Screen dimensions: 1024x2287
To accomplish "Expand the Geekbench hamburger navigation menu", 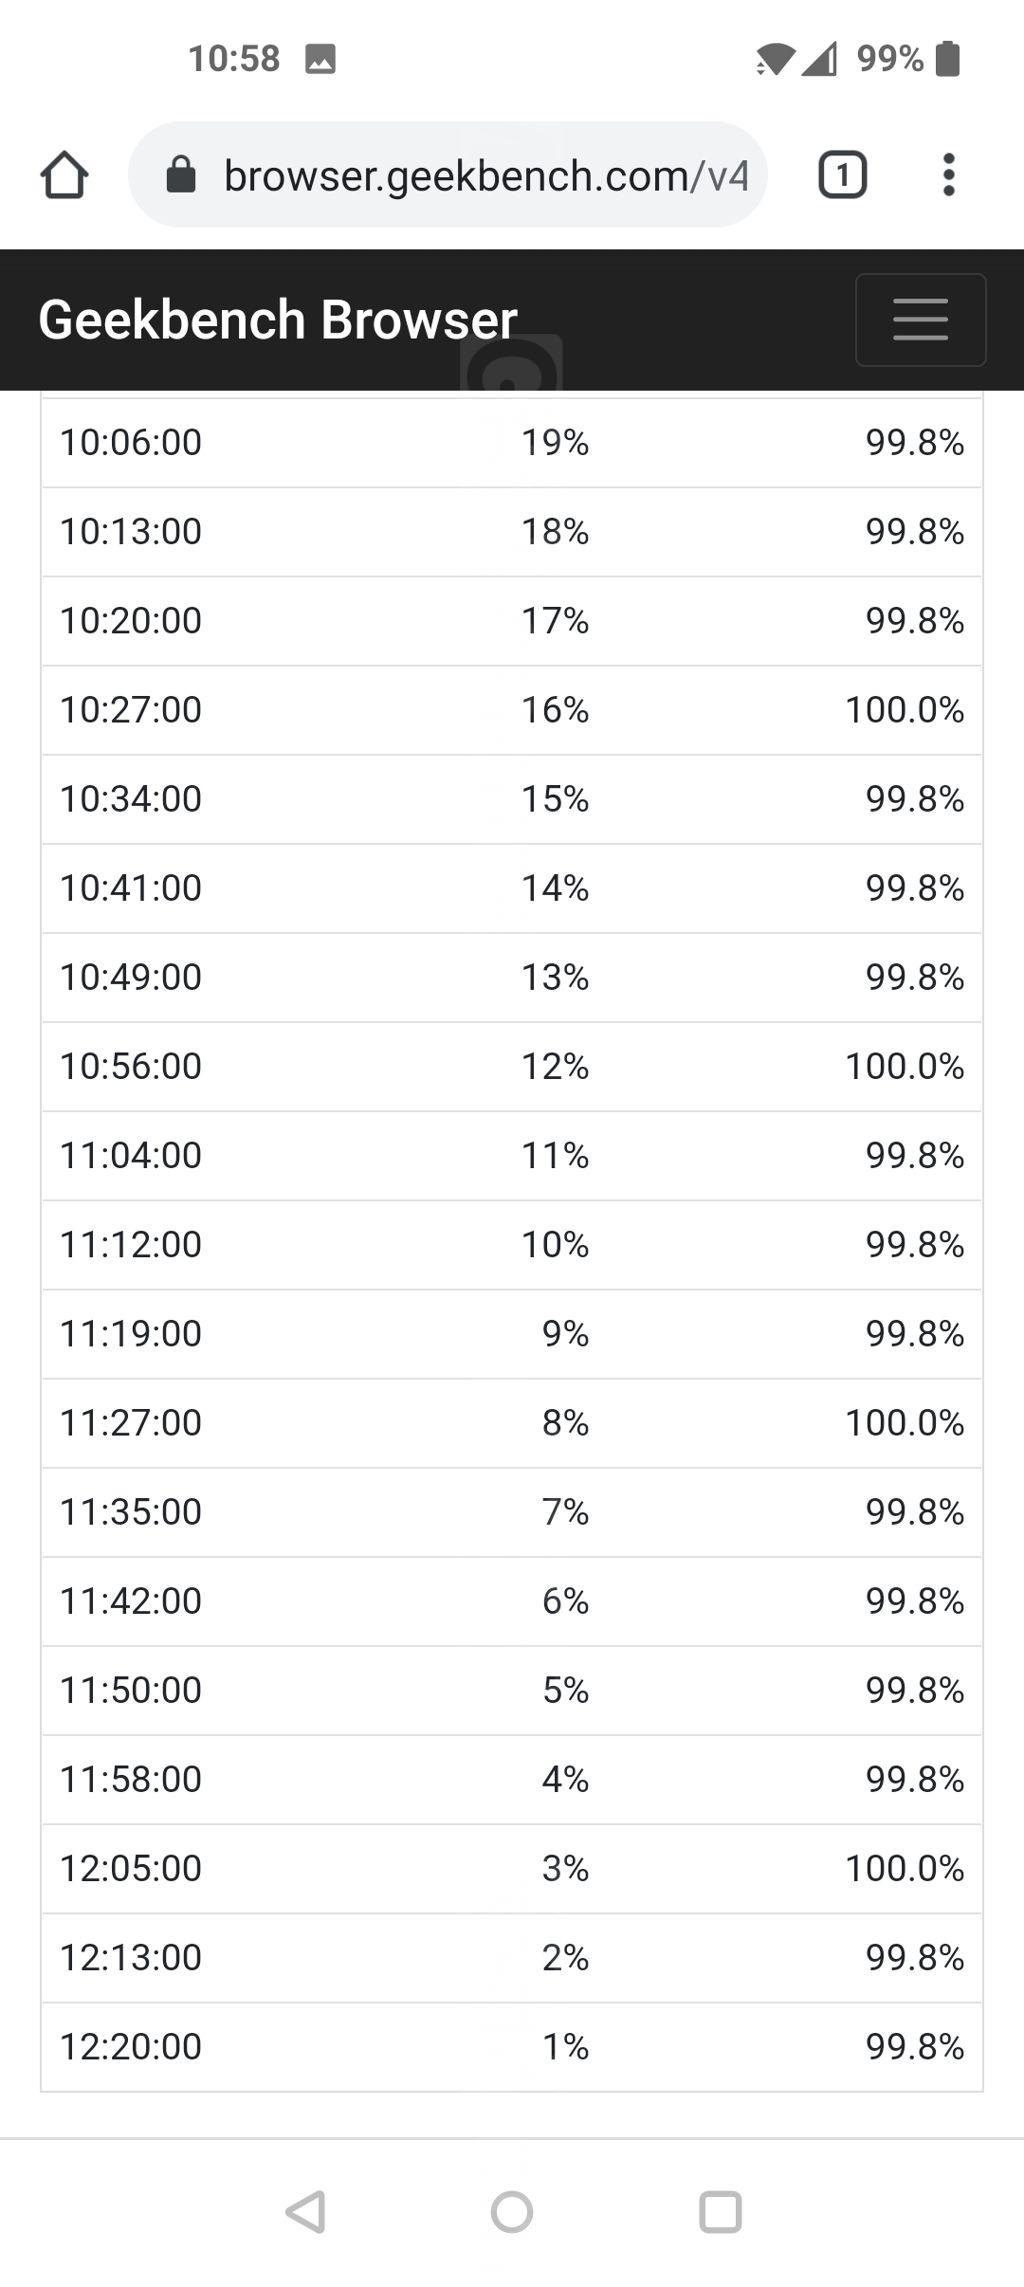I will (x=920, y=320).
